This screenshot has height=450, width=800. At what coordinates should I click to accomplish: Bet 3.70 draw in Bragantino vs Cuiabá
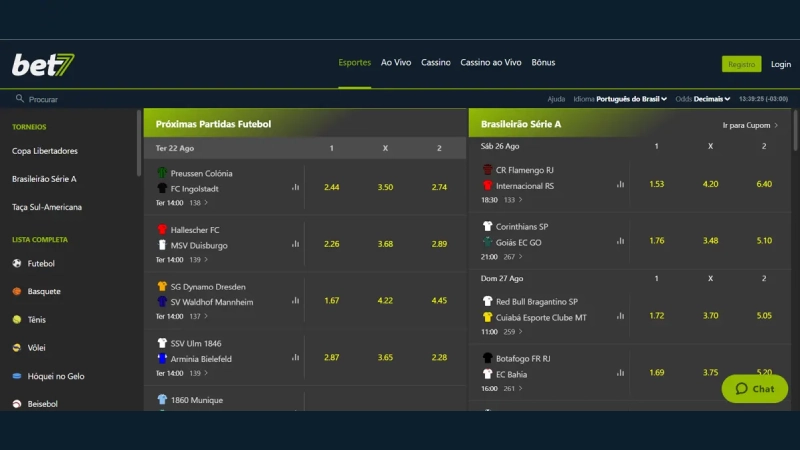coord(710,316)
